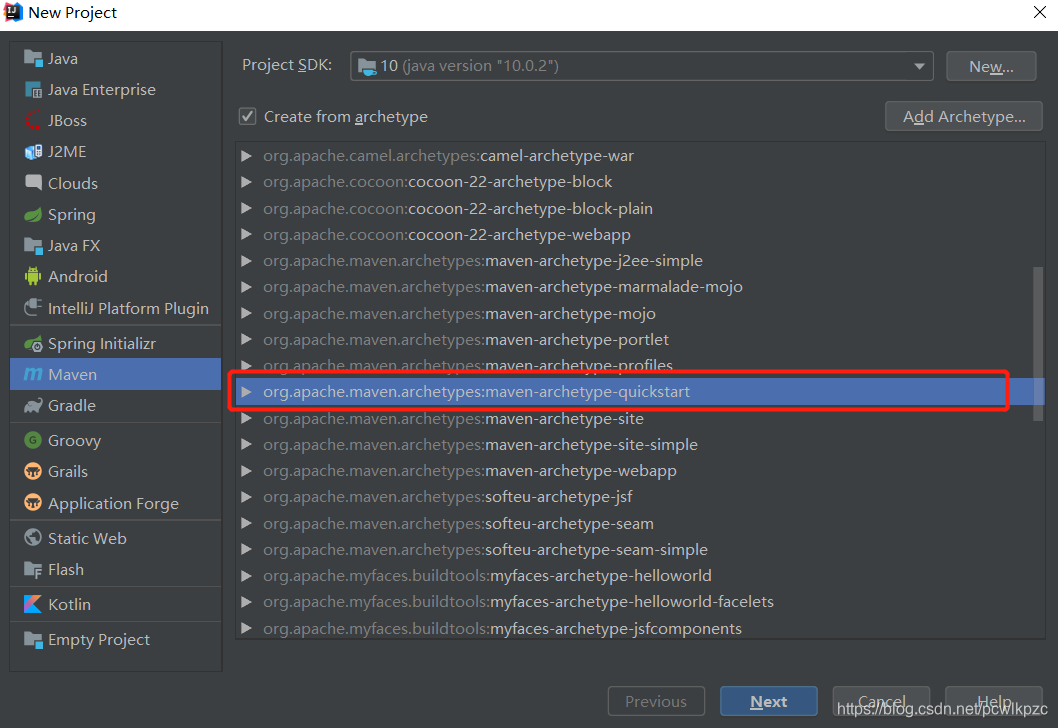Select Spring Initializr project type
The height and width of the screenshot is (728, 1058).
(x=115, y=343)
